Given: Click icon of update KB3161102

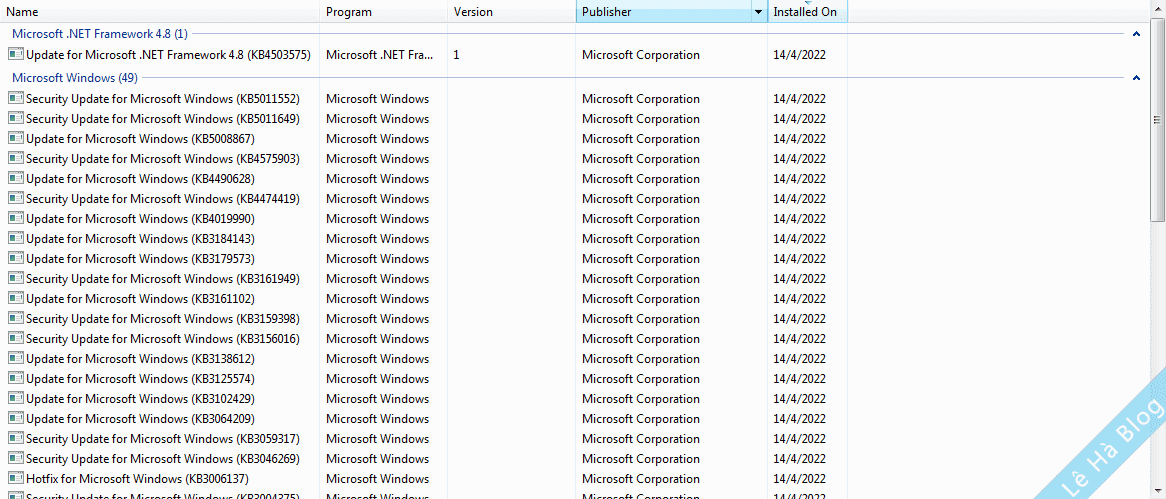Looking at the screenshot, I should tap(15, 298).
